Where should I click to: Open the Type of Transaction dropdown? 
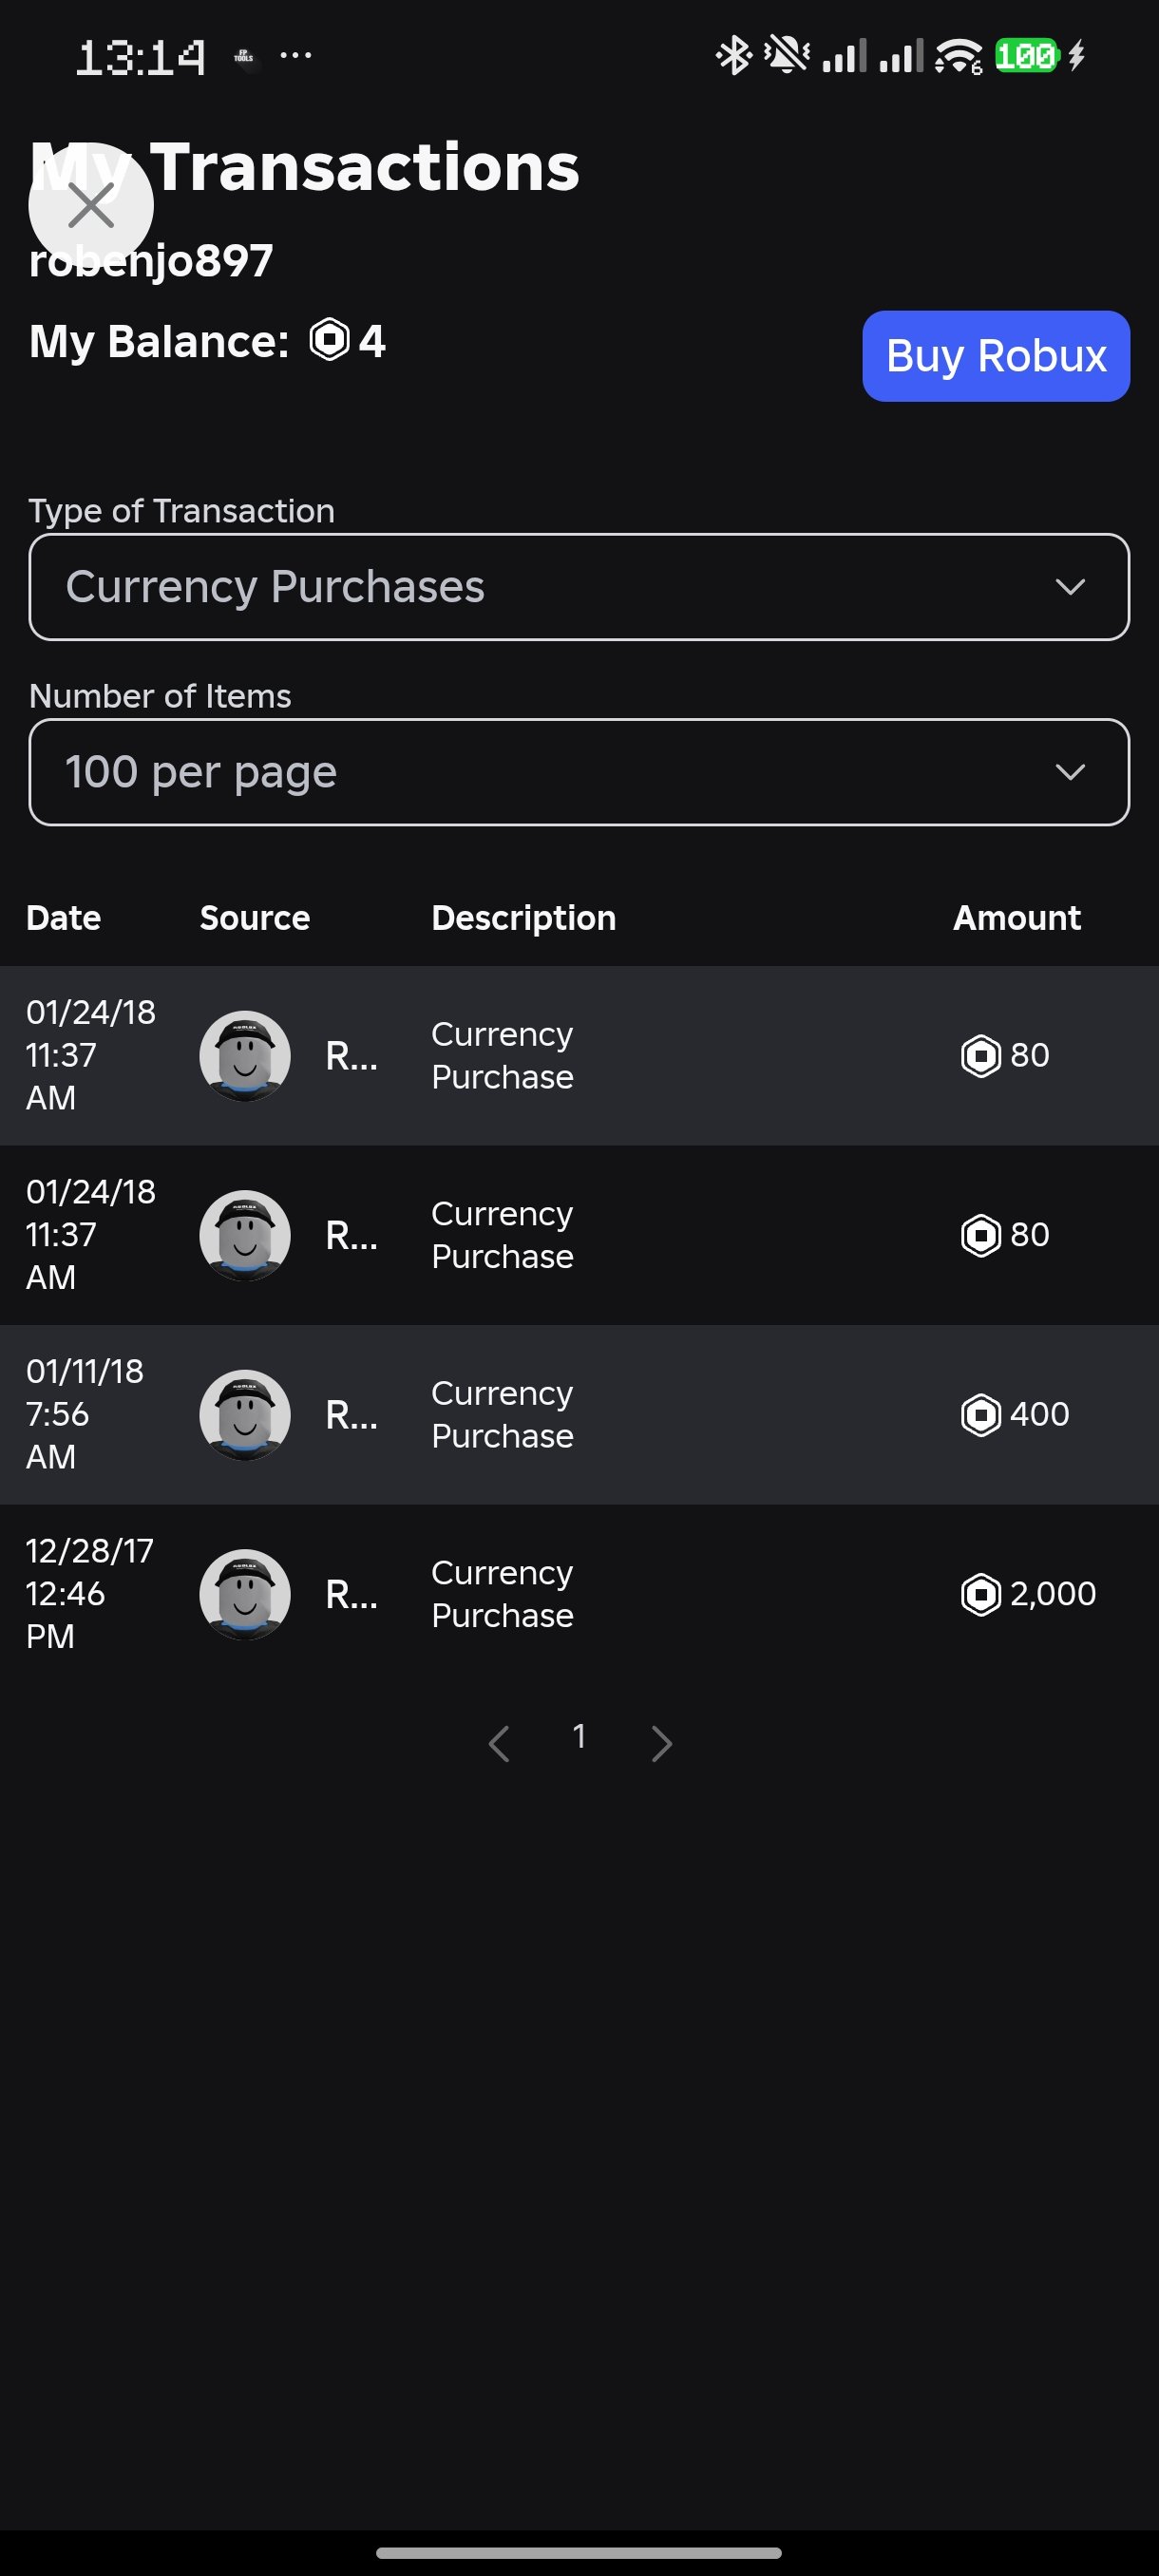click(x=579, y=587)
